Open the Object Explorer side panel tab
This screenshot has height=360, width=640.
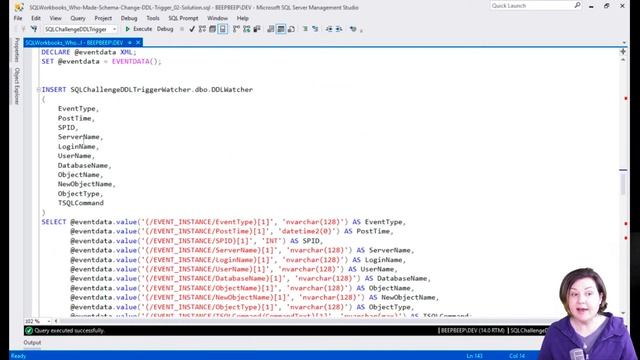click(x=17, y=86)
